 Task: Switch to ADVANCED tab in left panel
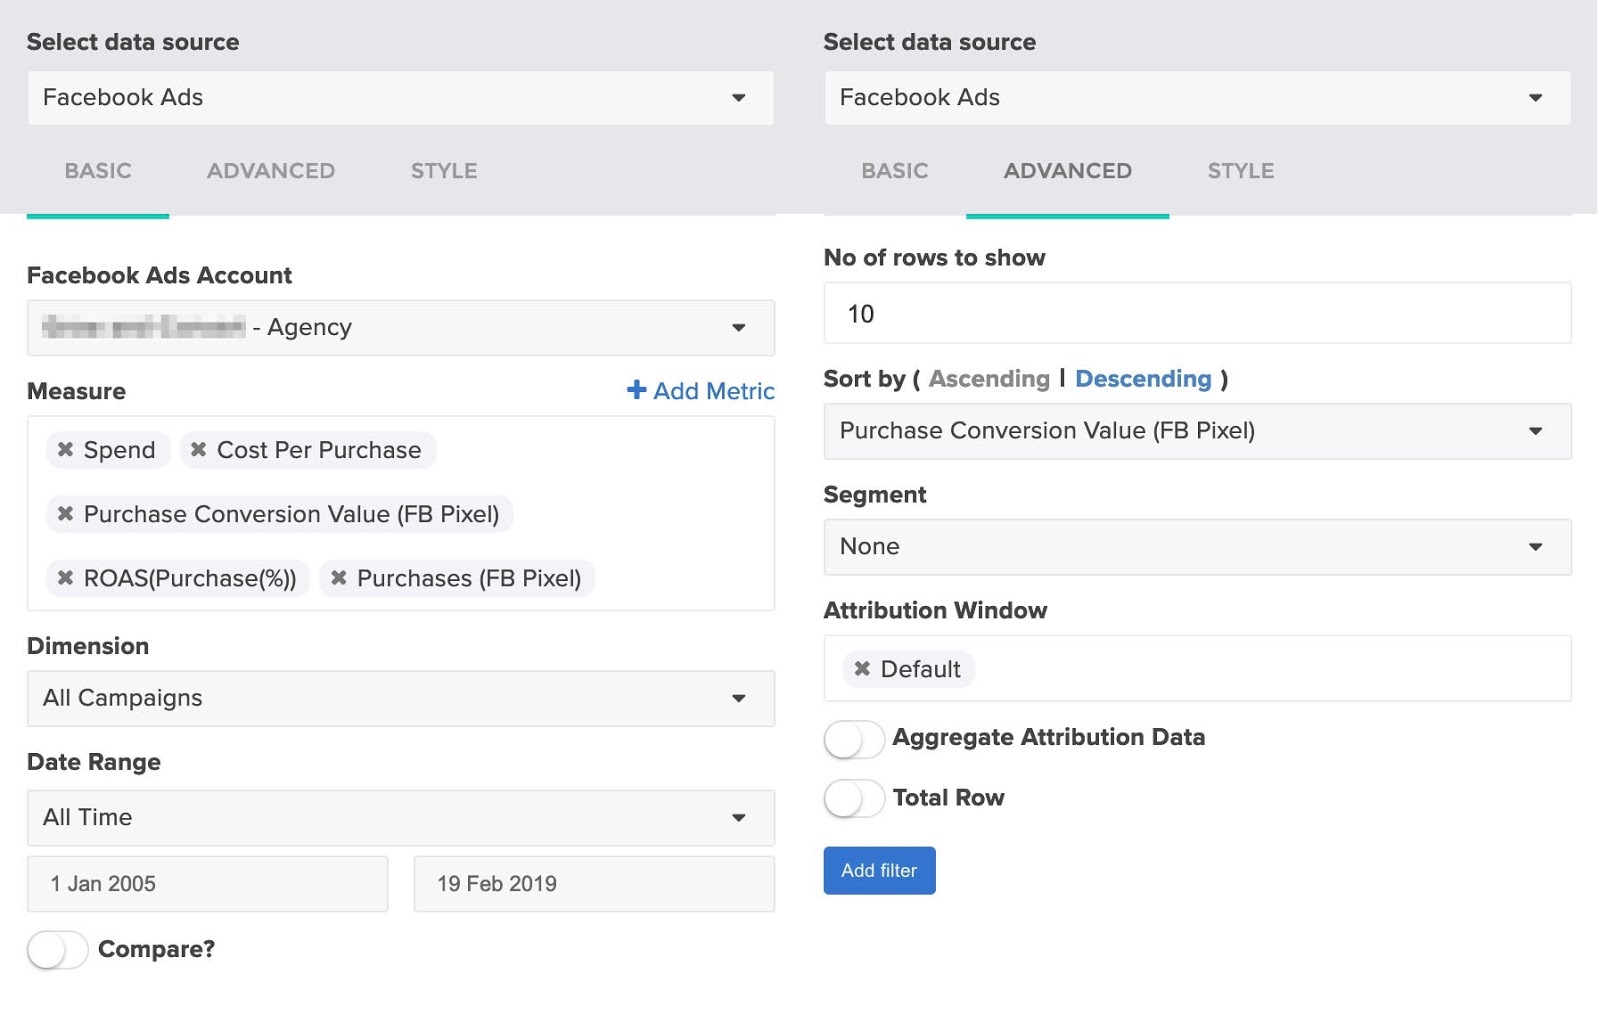point(271,171)
